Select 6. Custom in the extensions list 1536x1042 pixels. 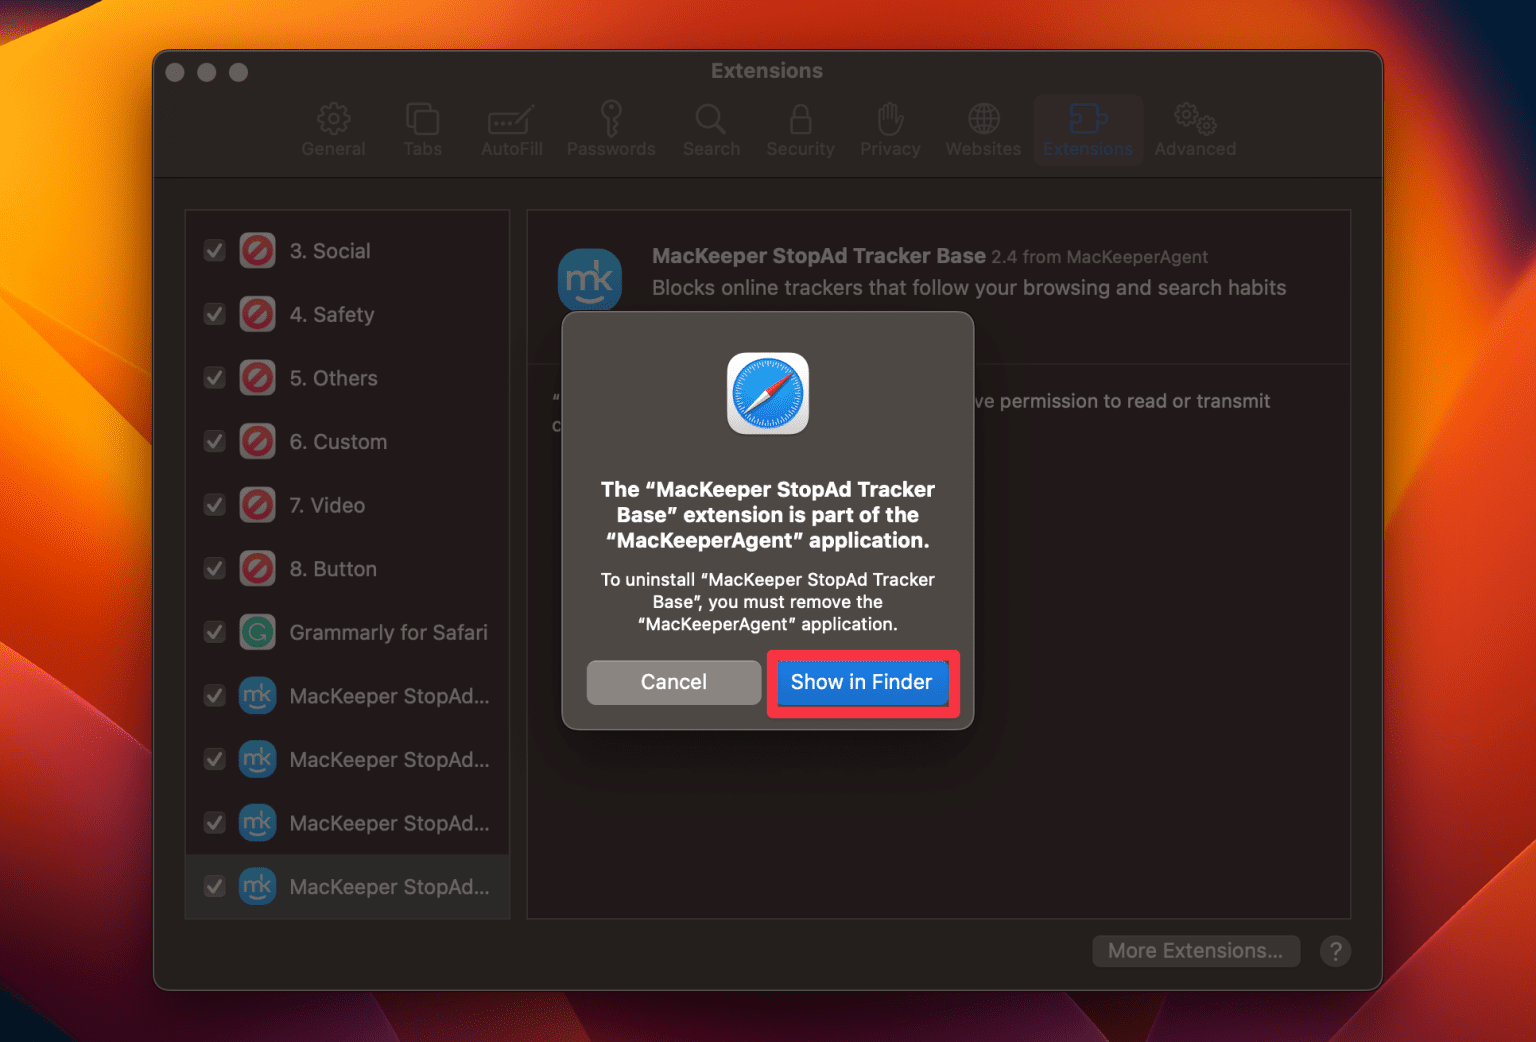pos(338,442)
